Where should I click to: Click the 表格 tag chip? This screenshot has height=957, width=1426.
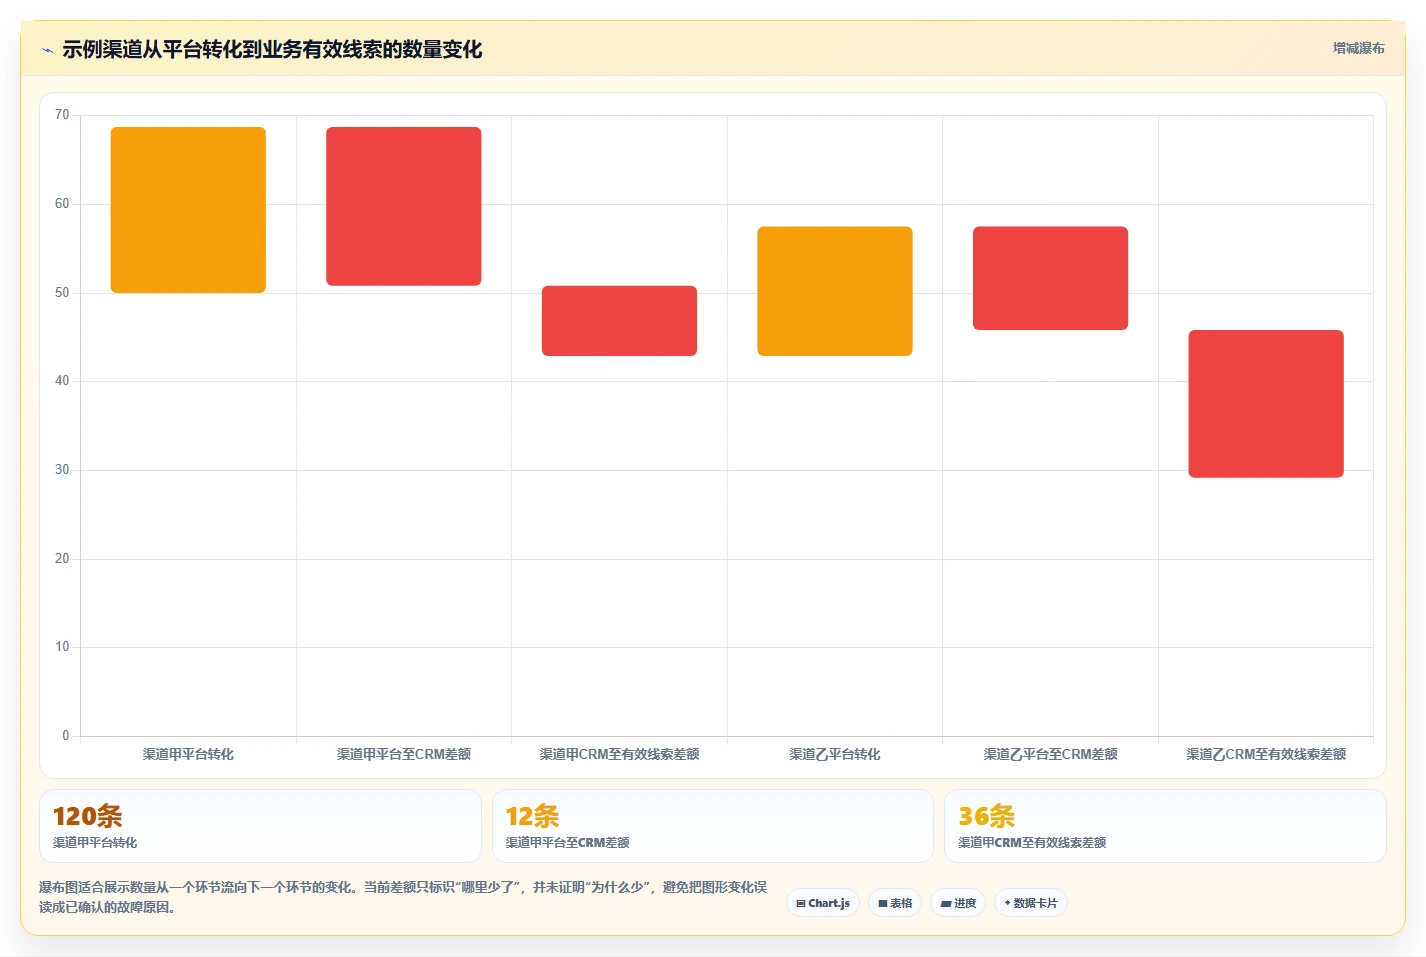click(895, 903)
